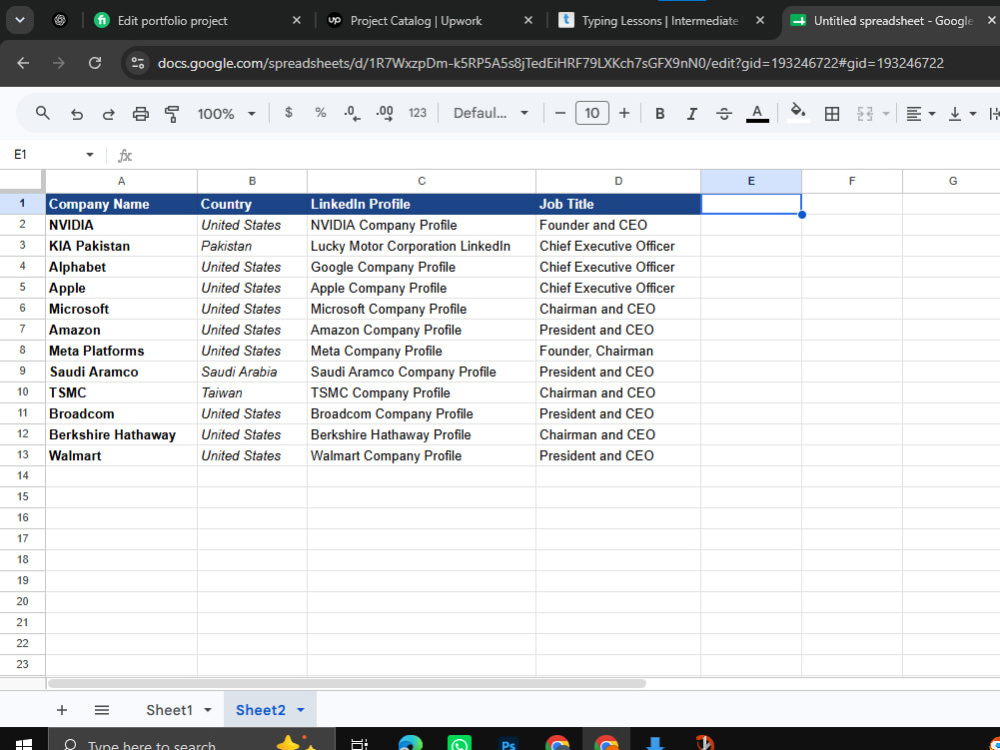Decrease font size with minus button

tap(560, 114)
